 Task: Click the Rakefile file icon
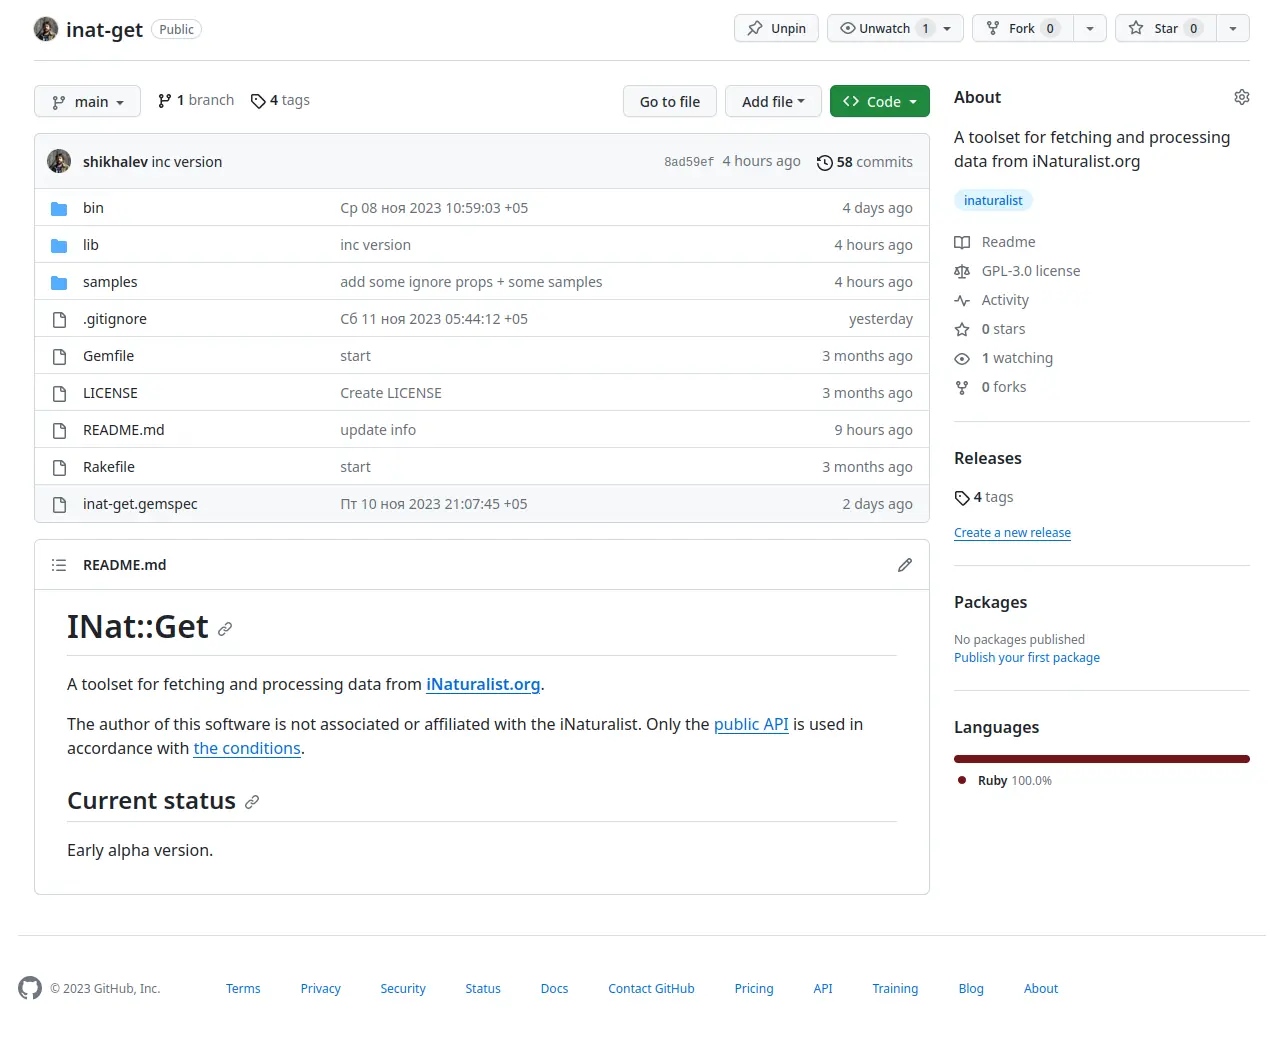tap(59, 467)
